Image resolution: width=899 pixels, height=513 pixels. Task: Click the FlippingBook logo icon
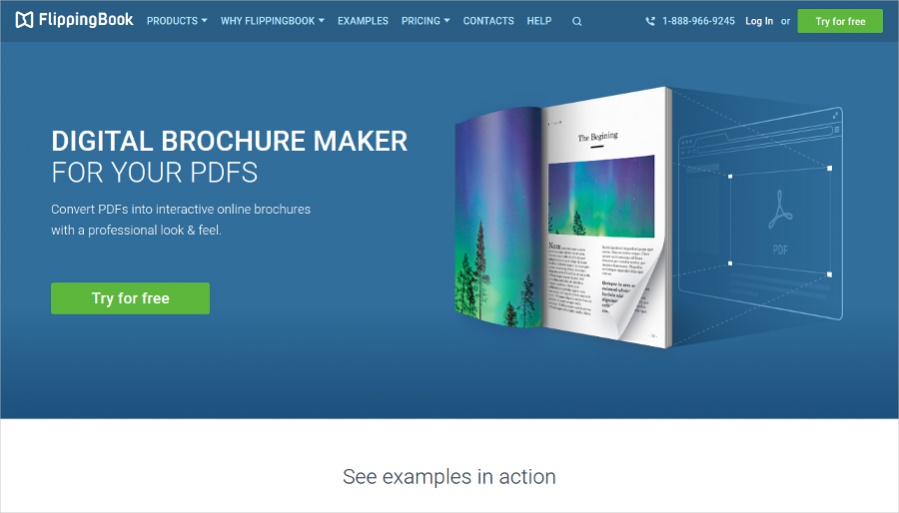tap(24, 20)
